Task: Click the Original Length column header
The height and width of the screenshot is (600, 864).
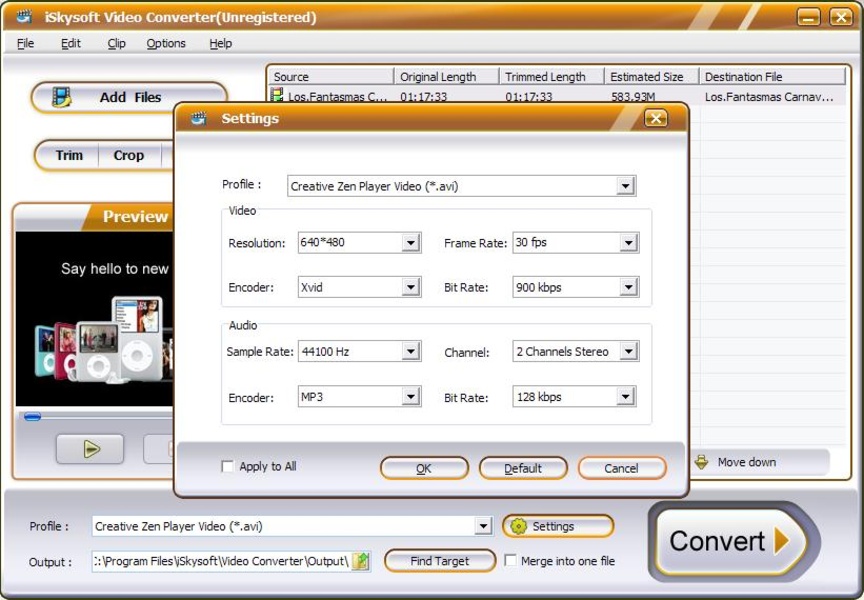Action: (x=446, y=77)
